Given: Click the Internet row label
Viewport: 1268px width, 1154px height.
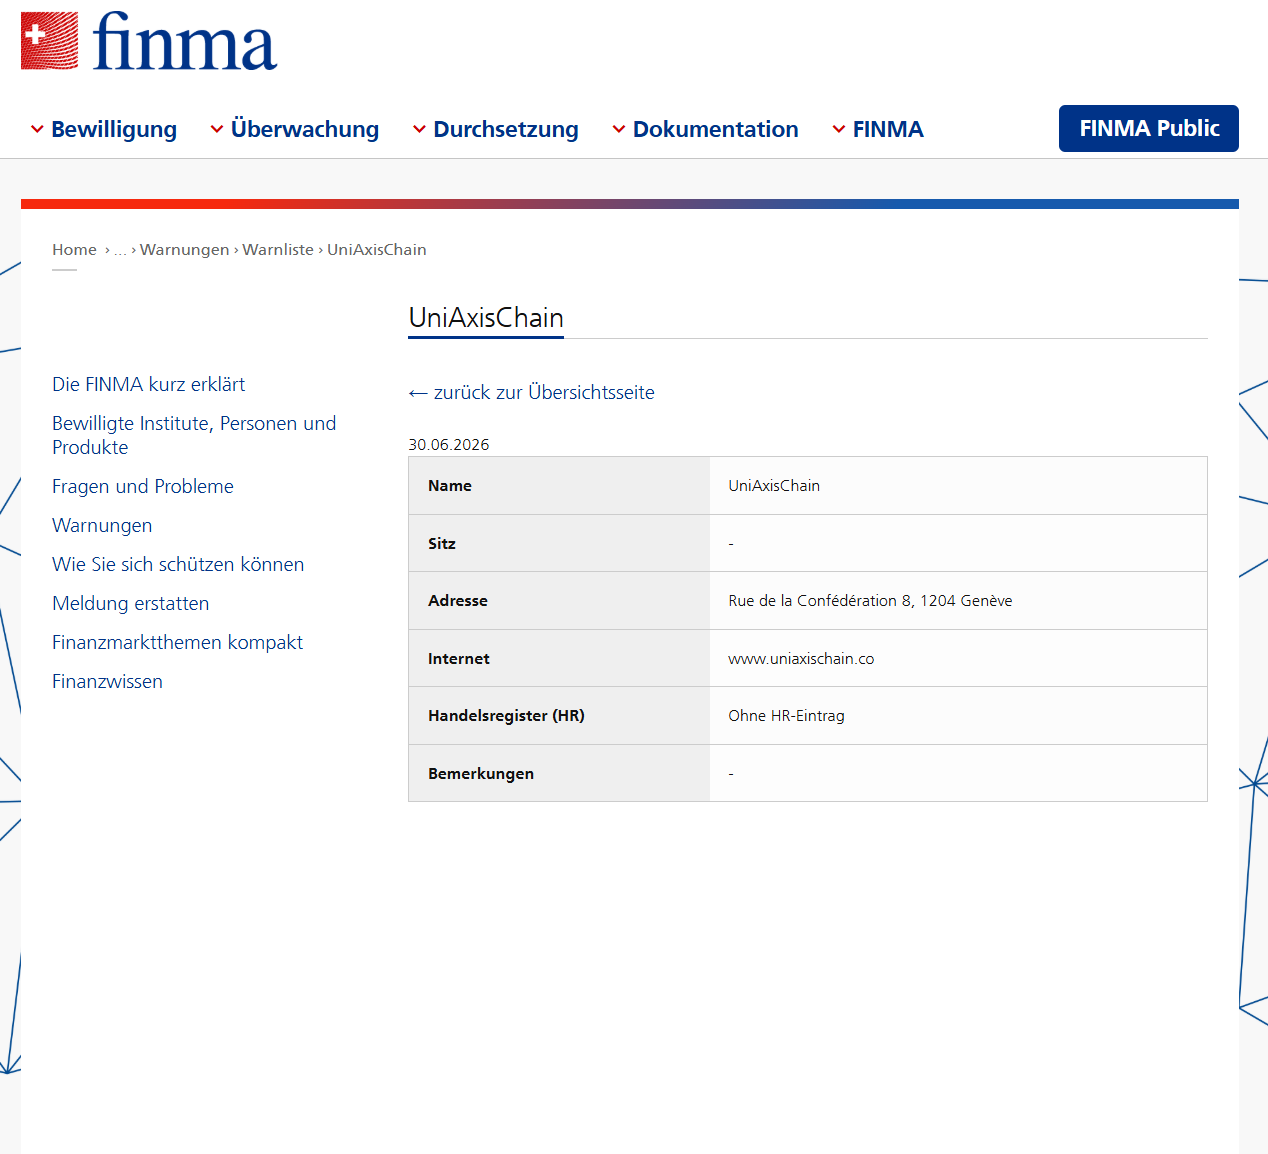Looking at the screenshot, I should 459,659.
